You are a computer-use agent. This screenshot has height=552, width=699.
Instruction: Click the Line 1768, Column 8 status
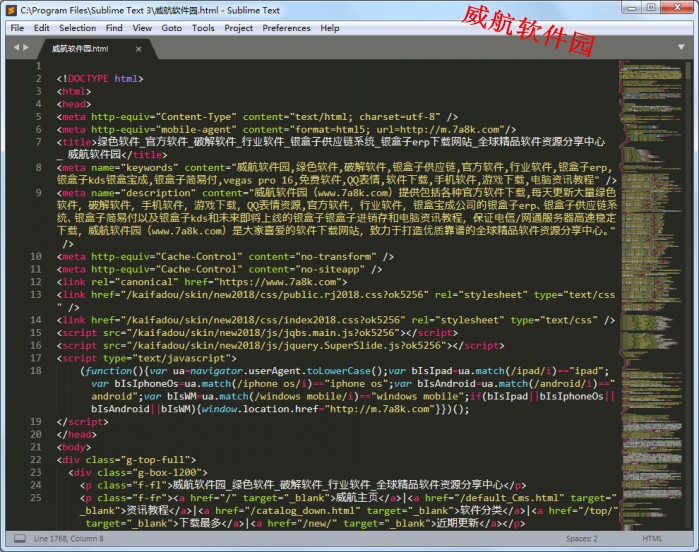(68, 539)
